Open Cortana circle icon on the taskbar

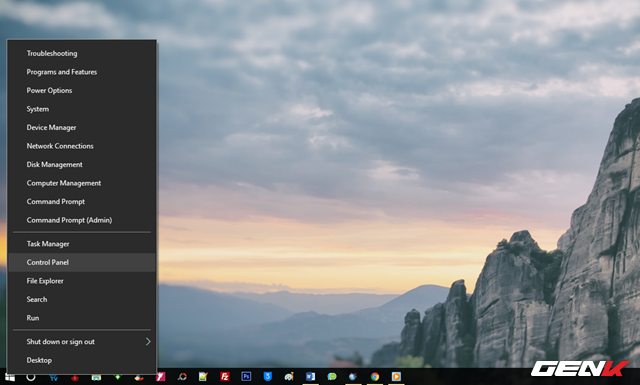pyautogui.click(x=31, y=377)
